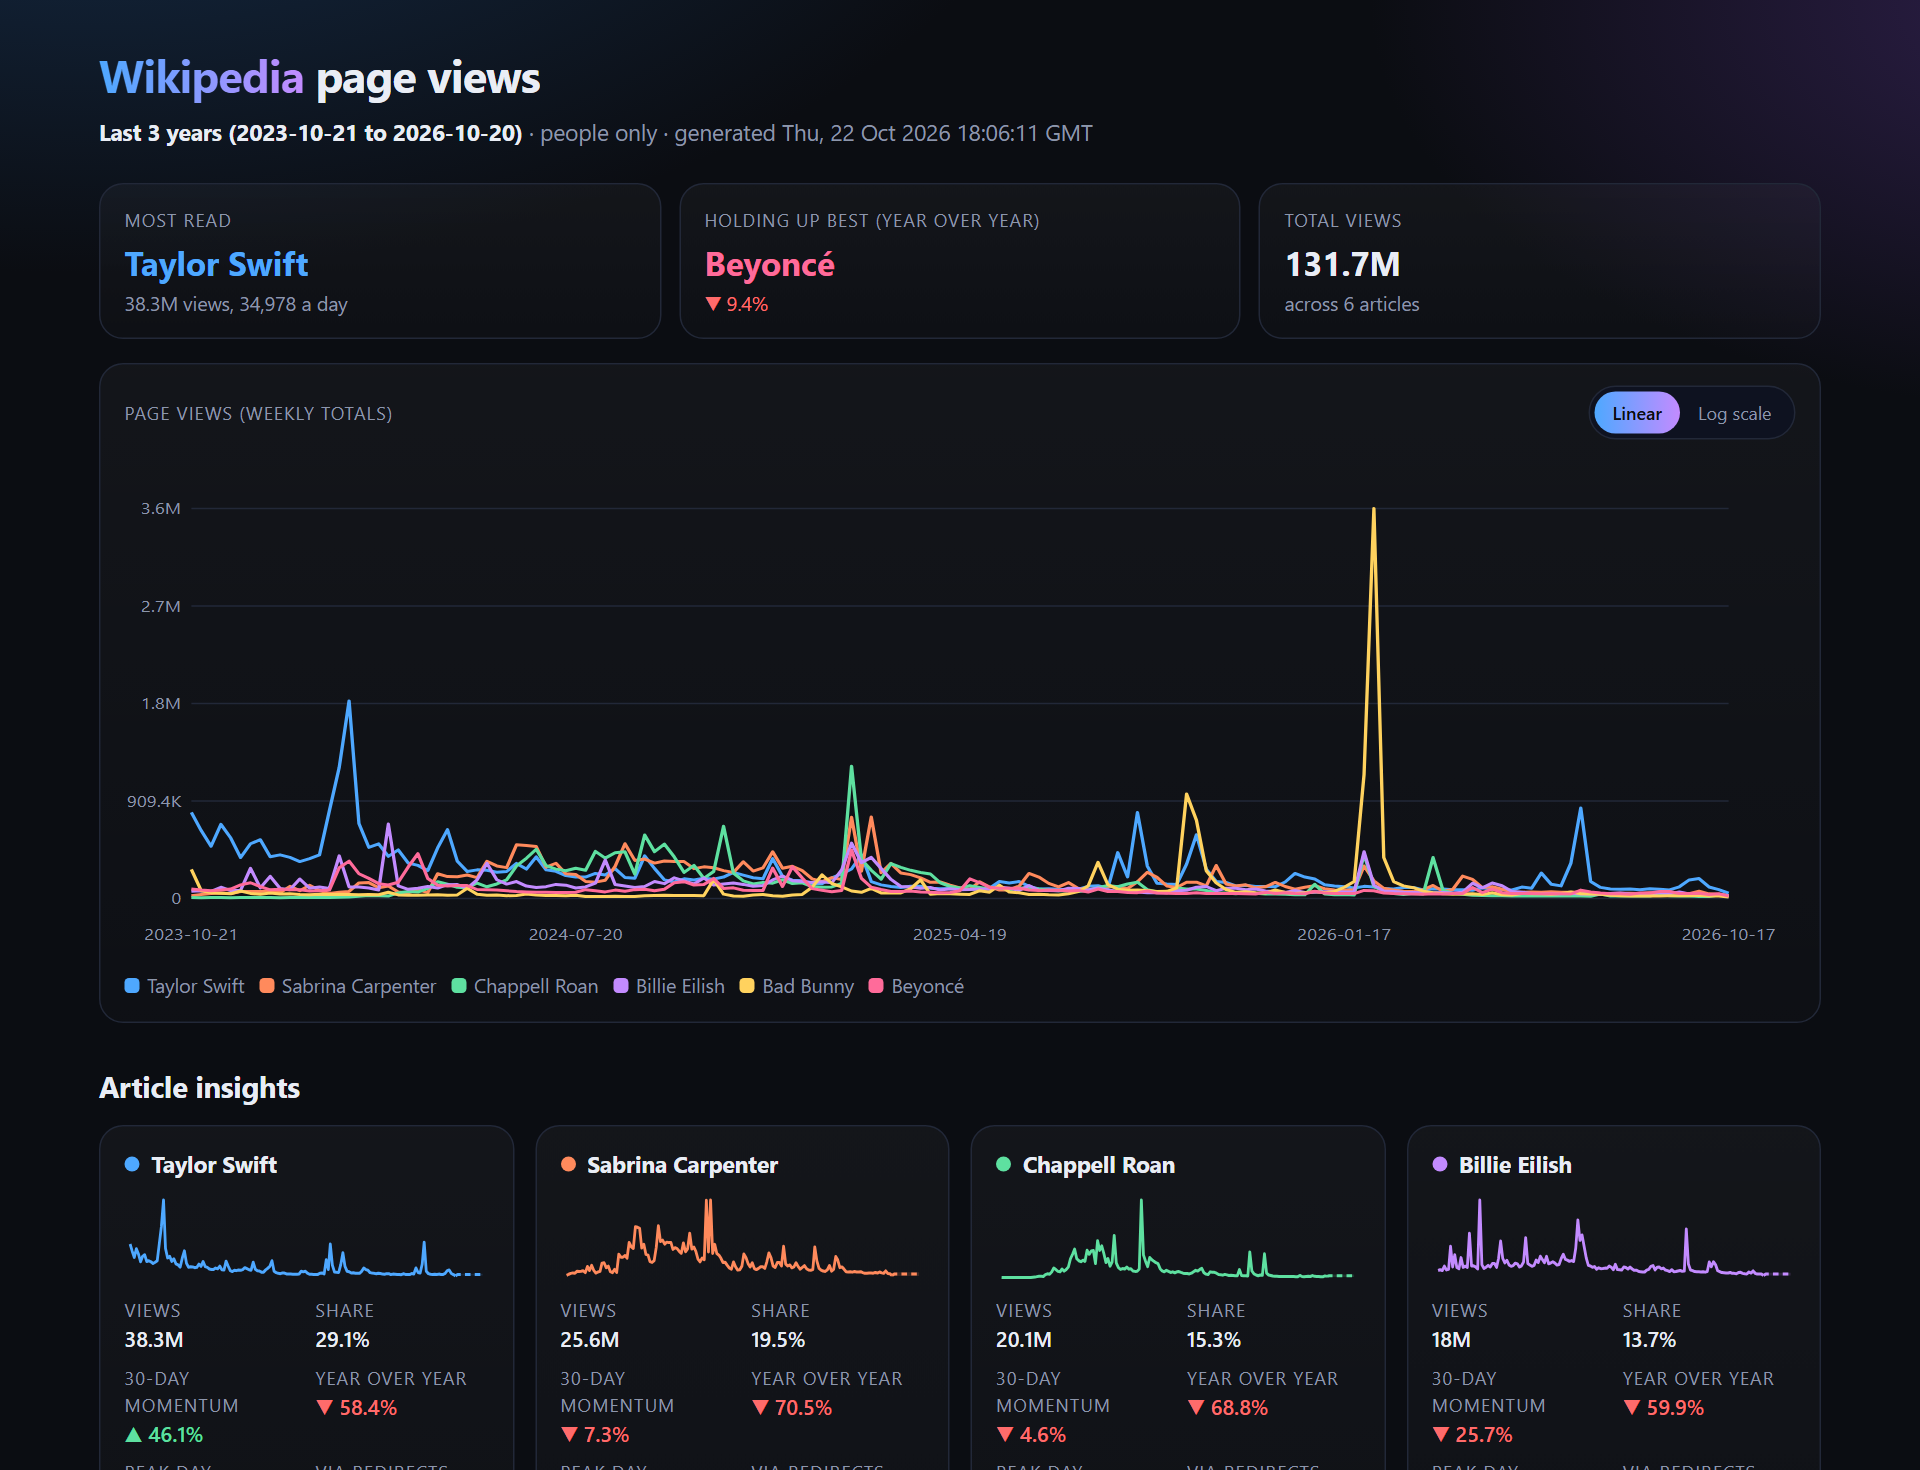The width and height of the screenshot is (1920, 1470).
Task: Open Beyoncé in Holding Up Best card
Action: pyautogui.click(x=769, y=264)
